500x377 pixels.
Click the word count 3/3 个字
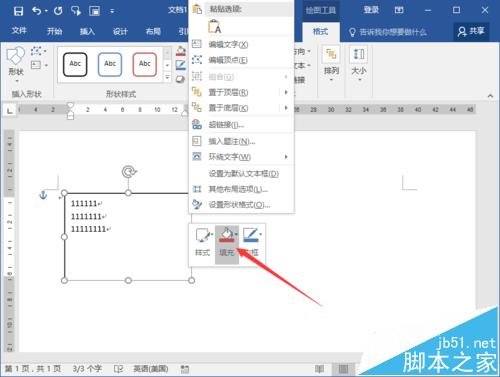point(87,368)
